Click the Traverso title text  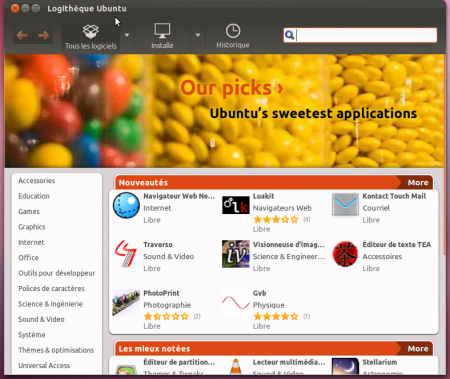(158, 245)
